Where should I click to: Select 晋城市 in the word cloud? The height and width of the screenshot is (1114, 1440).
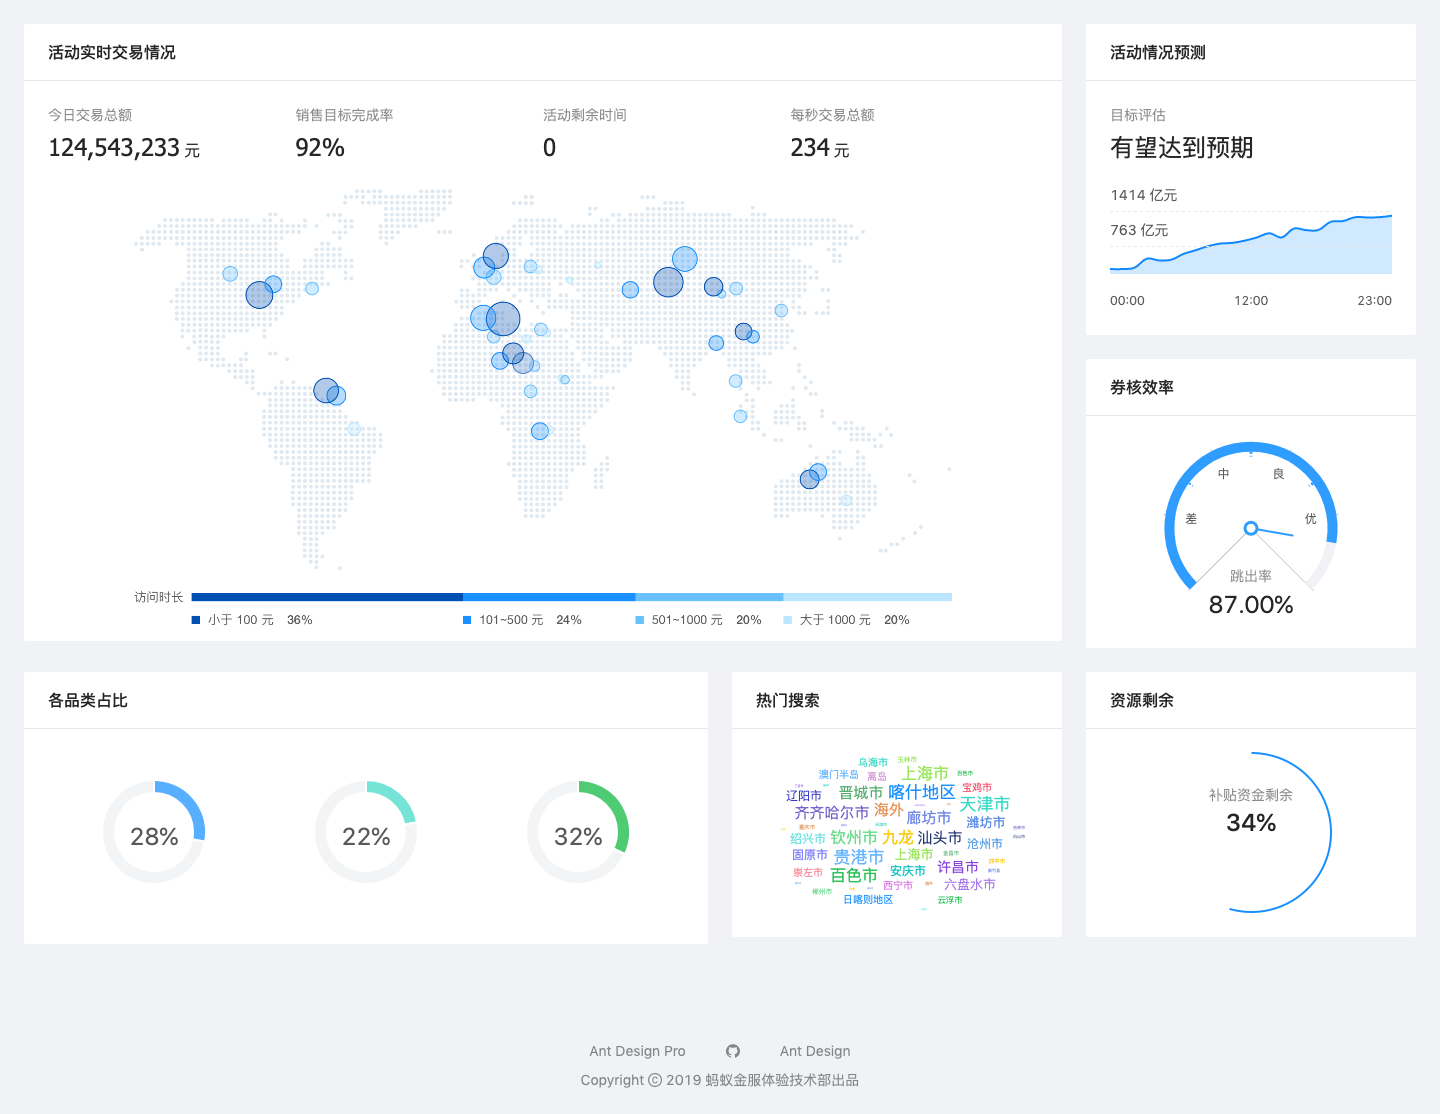[861, 793]
